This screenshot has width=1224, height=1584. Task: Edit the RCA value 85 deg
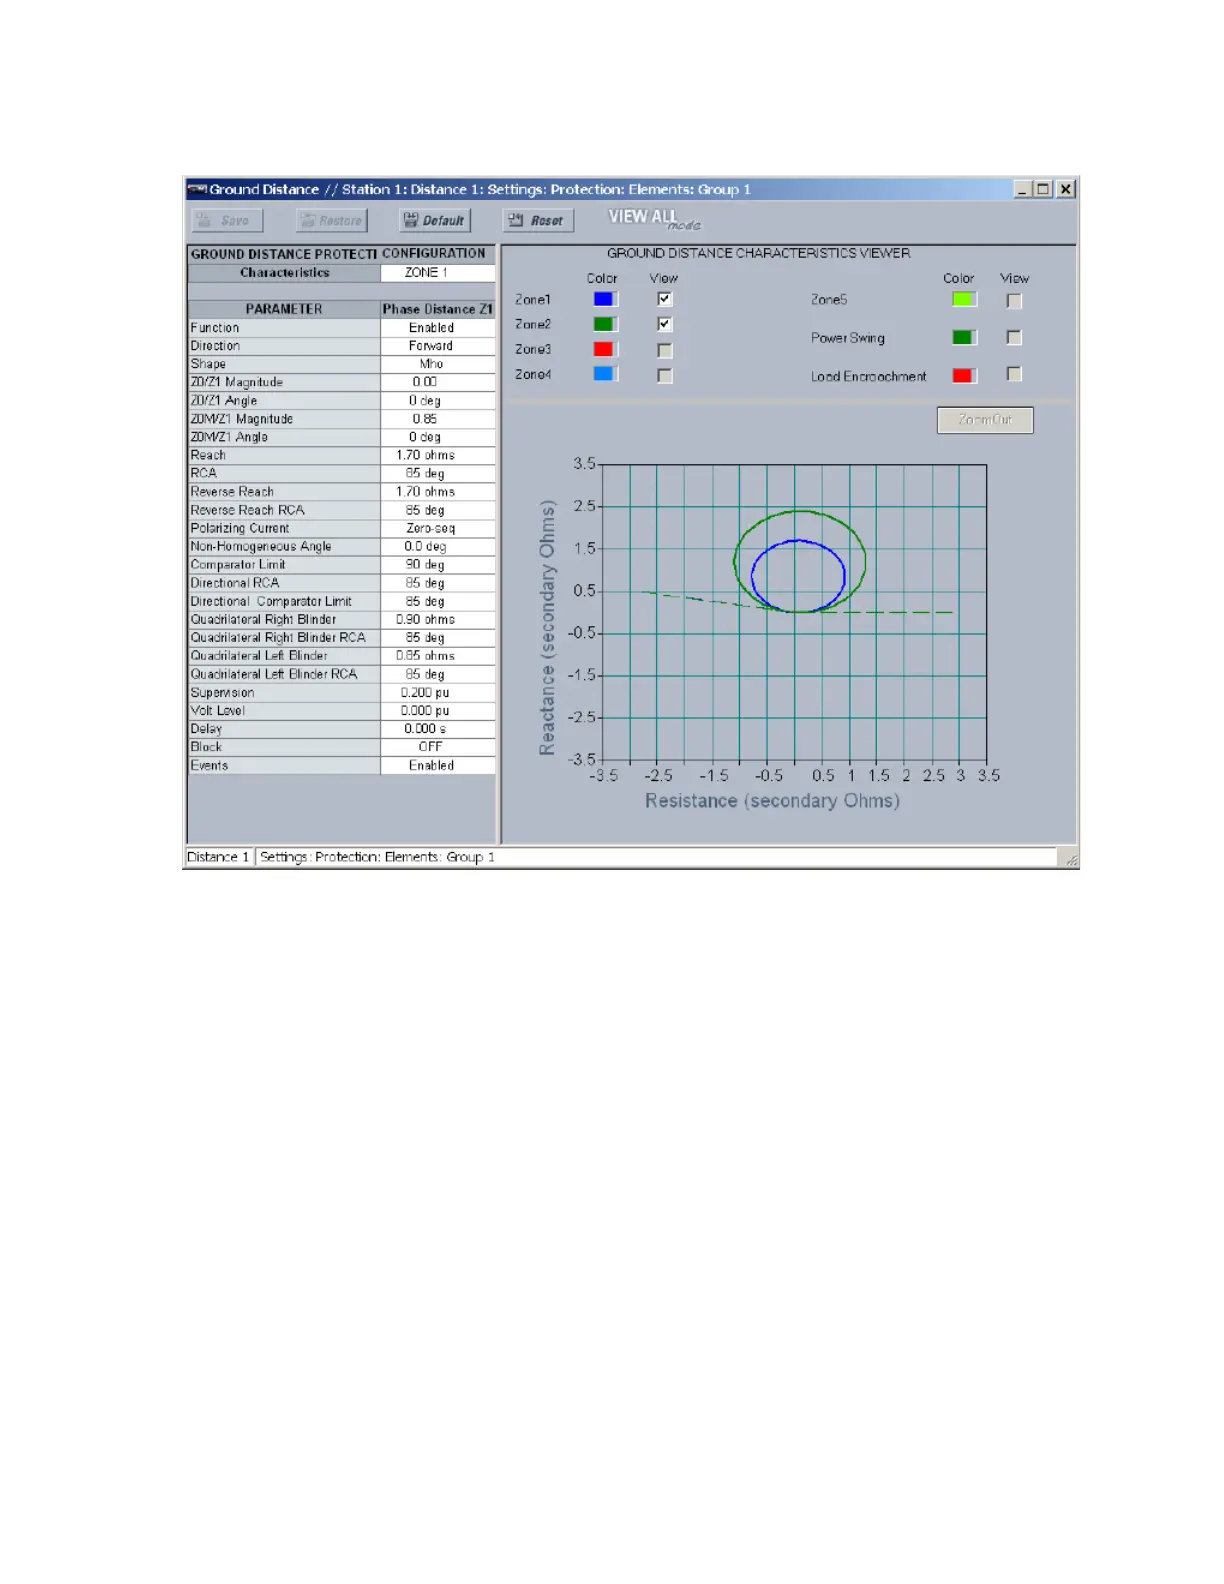click(438, 473)
